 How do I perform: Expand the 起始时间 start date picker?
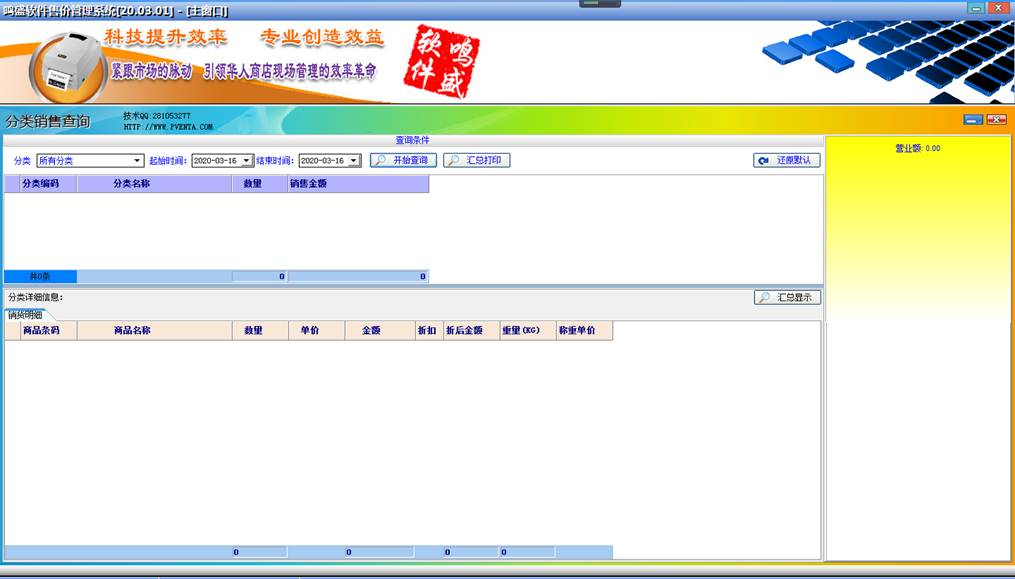pyautogui.click(x=247, y=161)
